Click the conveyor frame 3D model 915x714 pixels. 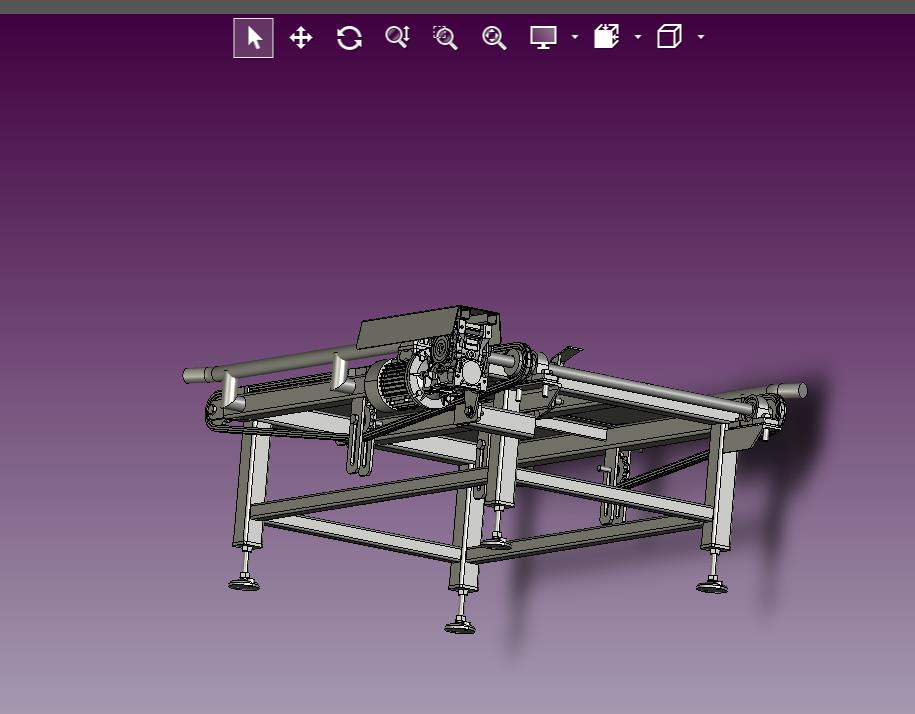(x=495, y=470)
